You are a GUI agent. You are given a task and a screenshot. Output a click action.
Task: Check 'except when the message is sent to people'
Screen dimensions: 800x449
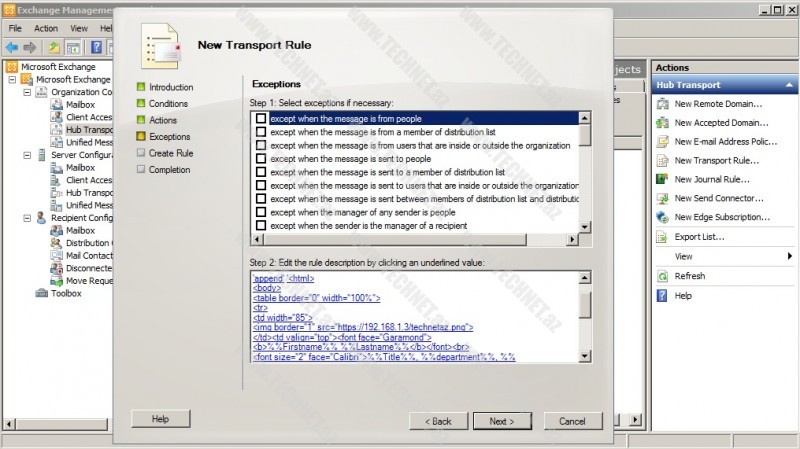(261, 159)
